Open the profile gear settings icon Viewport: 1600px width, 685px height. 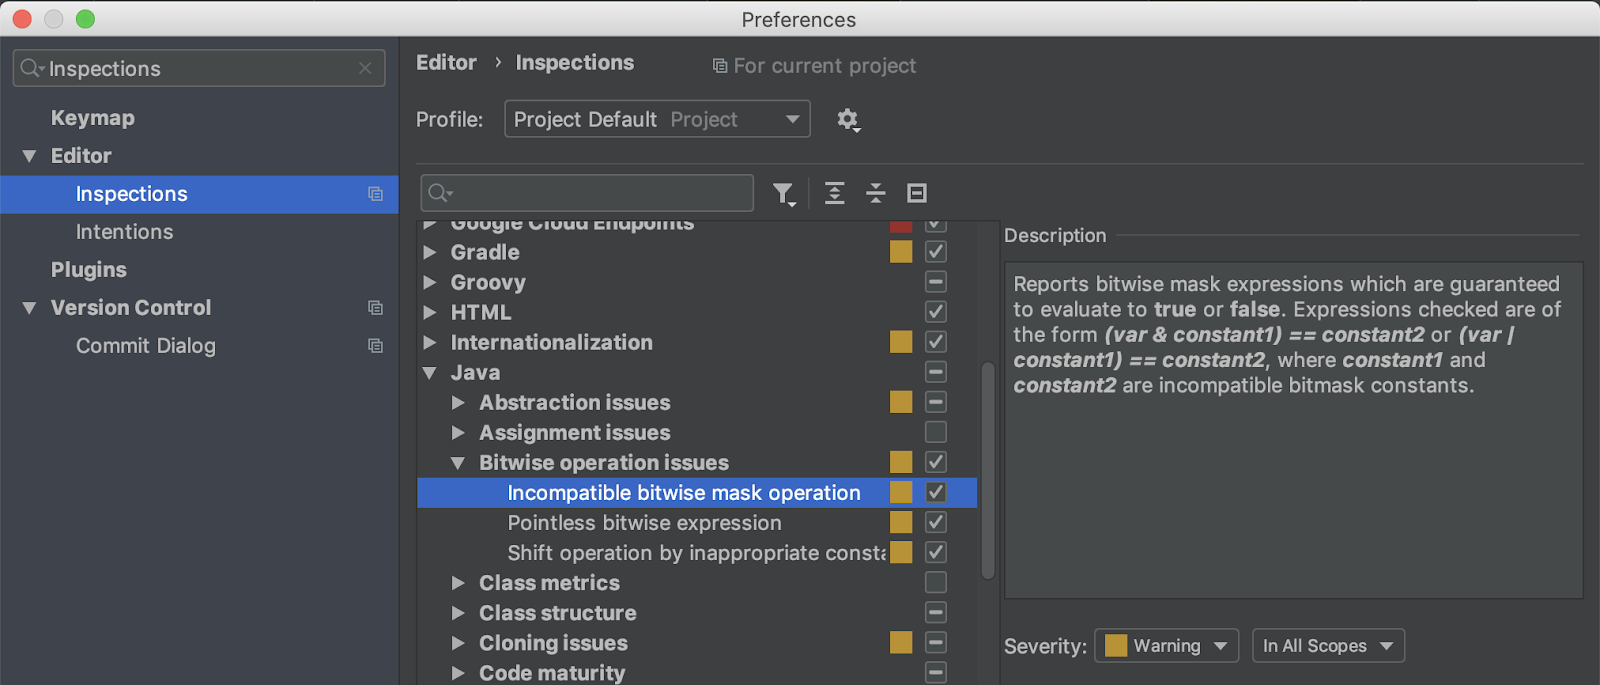[x=848, y=120]
